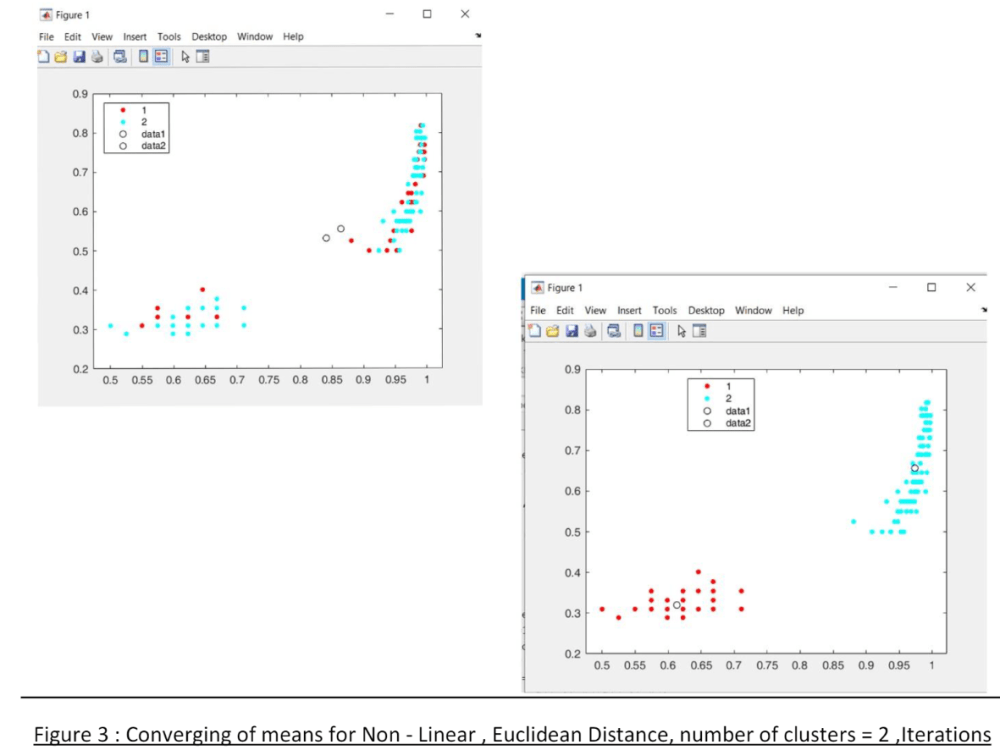Click dock arrow in lower window menu bar
Viewport: 1000px width, 750px height.
point(984,310)
